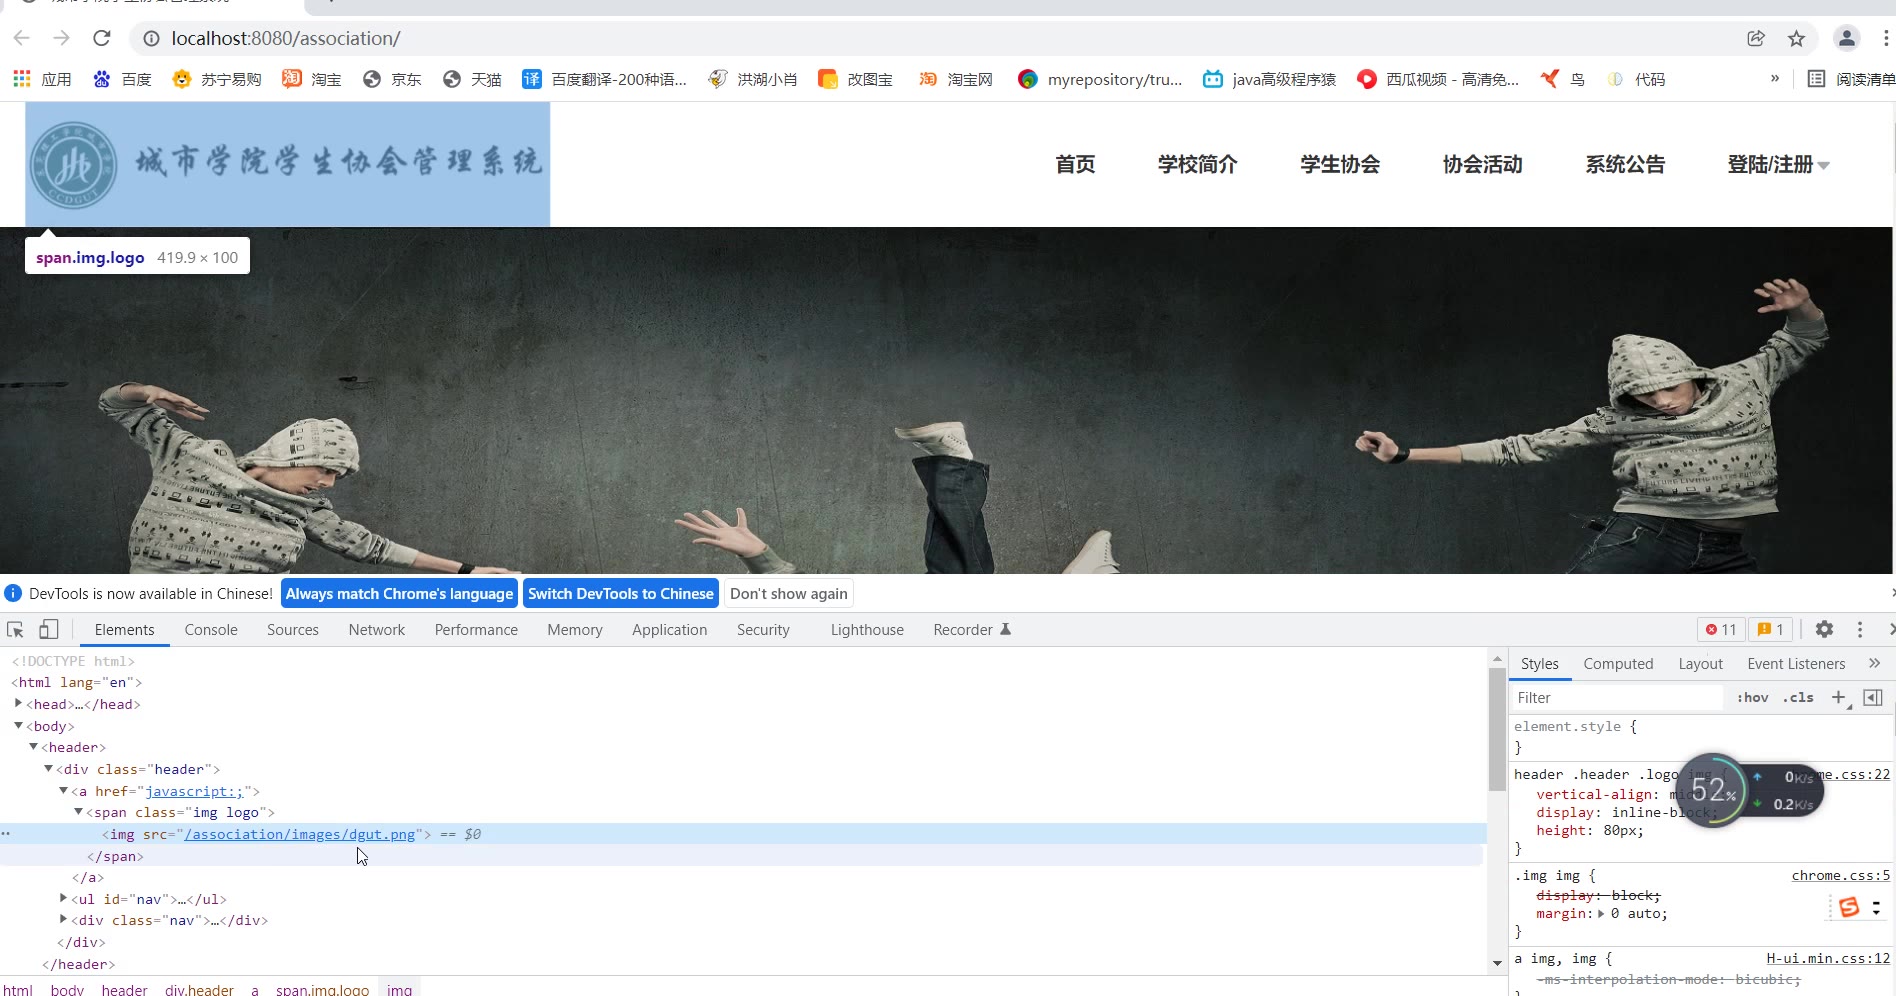
Task: Collapse the body element node
Action: (19, 725)
